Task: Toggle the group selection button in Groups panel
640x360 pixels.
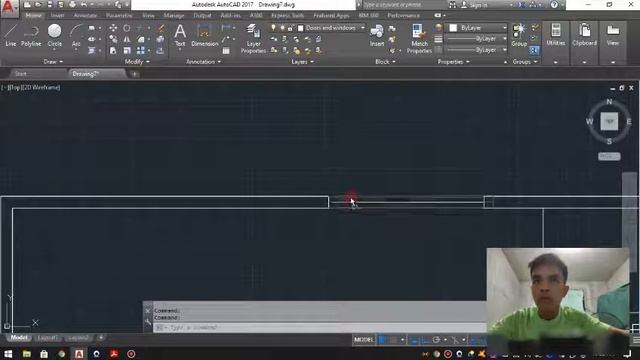Action: (x=534, y=51)
